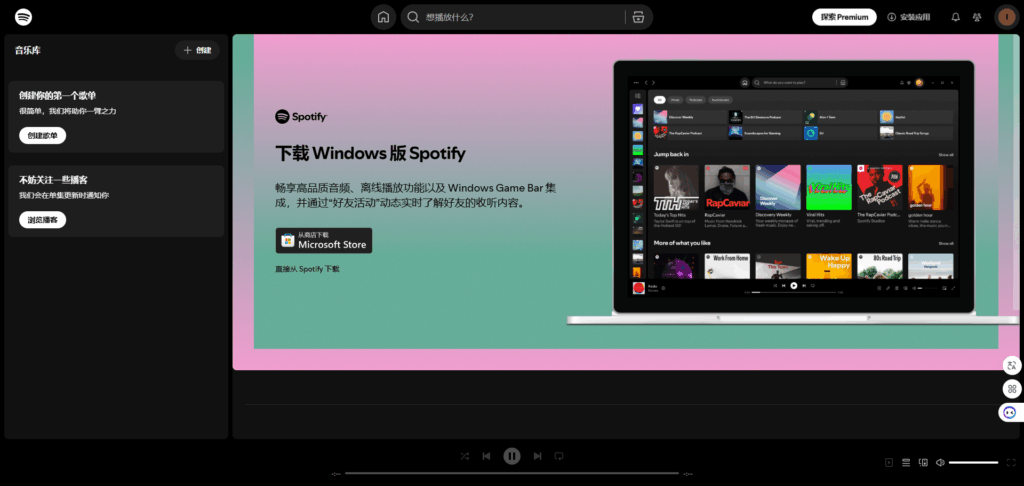
Task: Open the user profile avatar menu
Action: (x=1006, y=17)
